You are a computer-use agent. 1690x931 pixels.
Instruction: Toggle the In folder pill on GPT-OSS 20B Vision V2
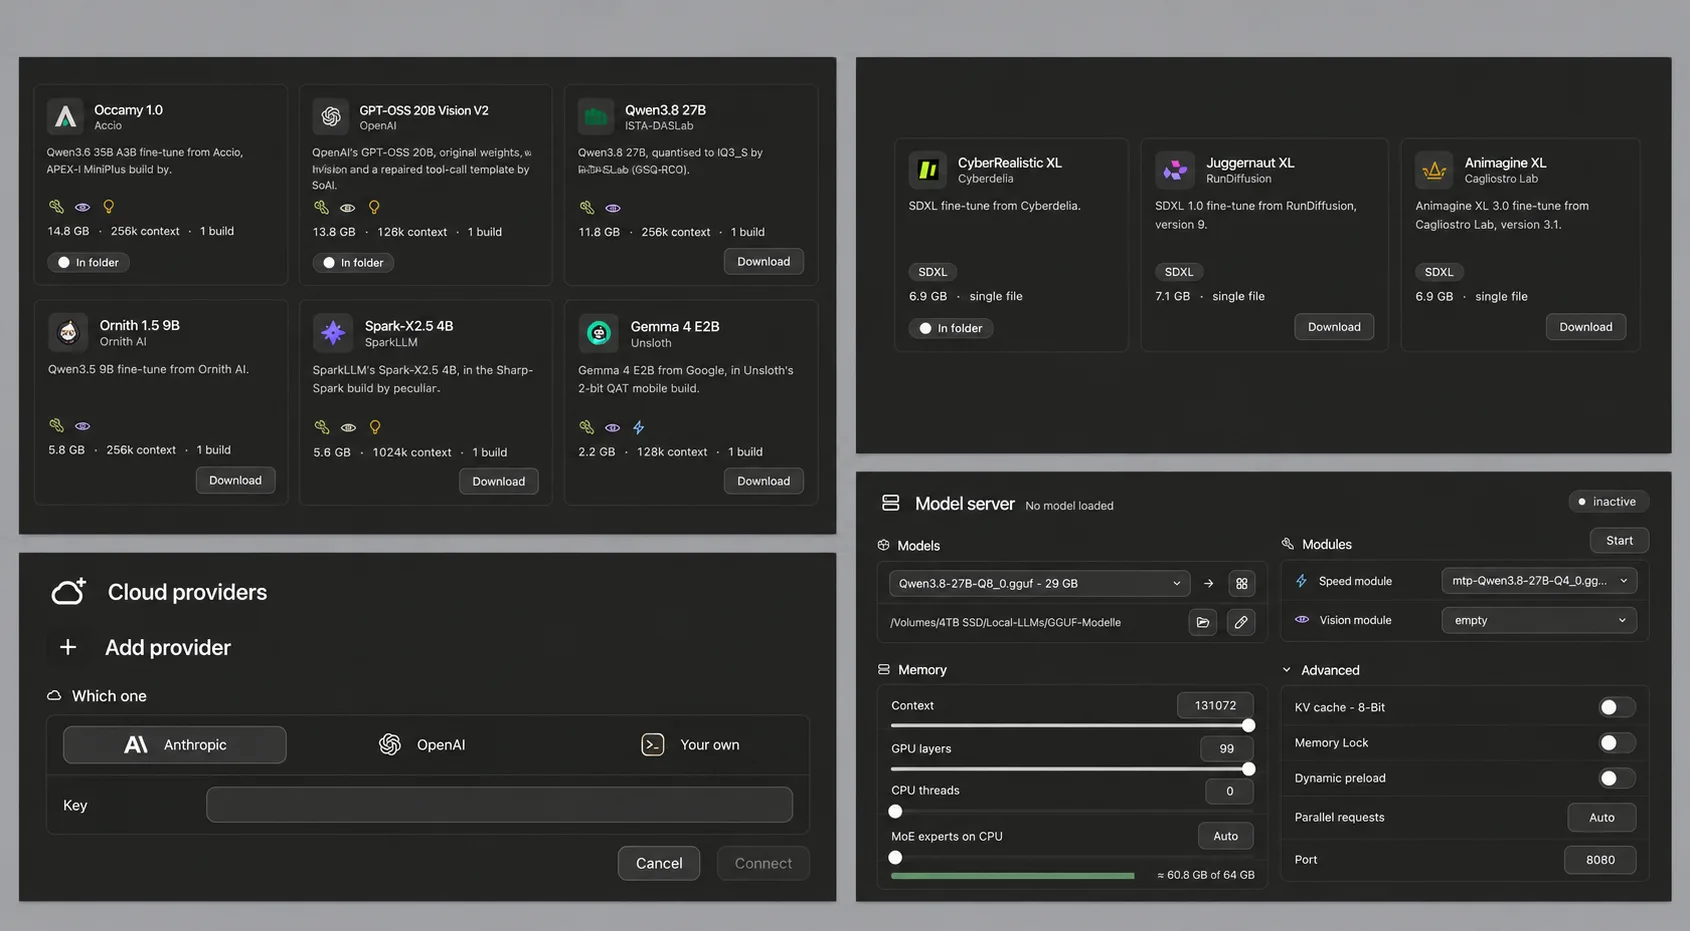354,262
